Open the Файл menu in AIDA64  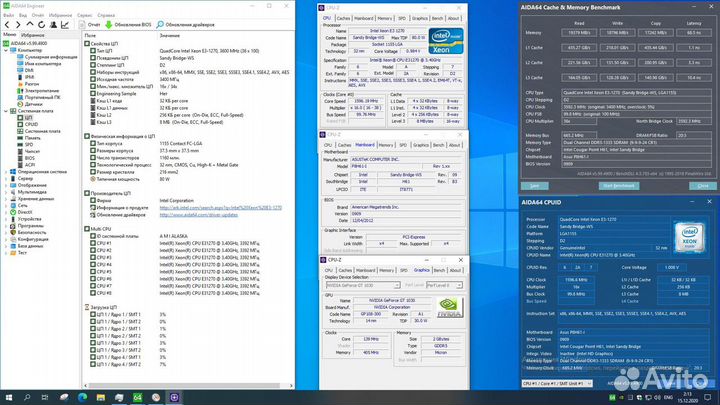(x=8, y=15)
